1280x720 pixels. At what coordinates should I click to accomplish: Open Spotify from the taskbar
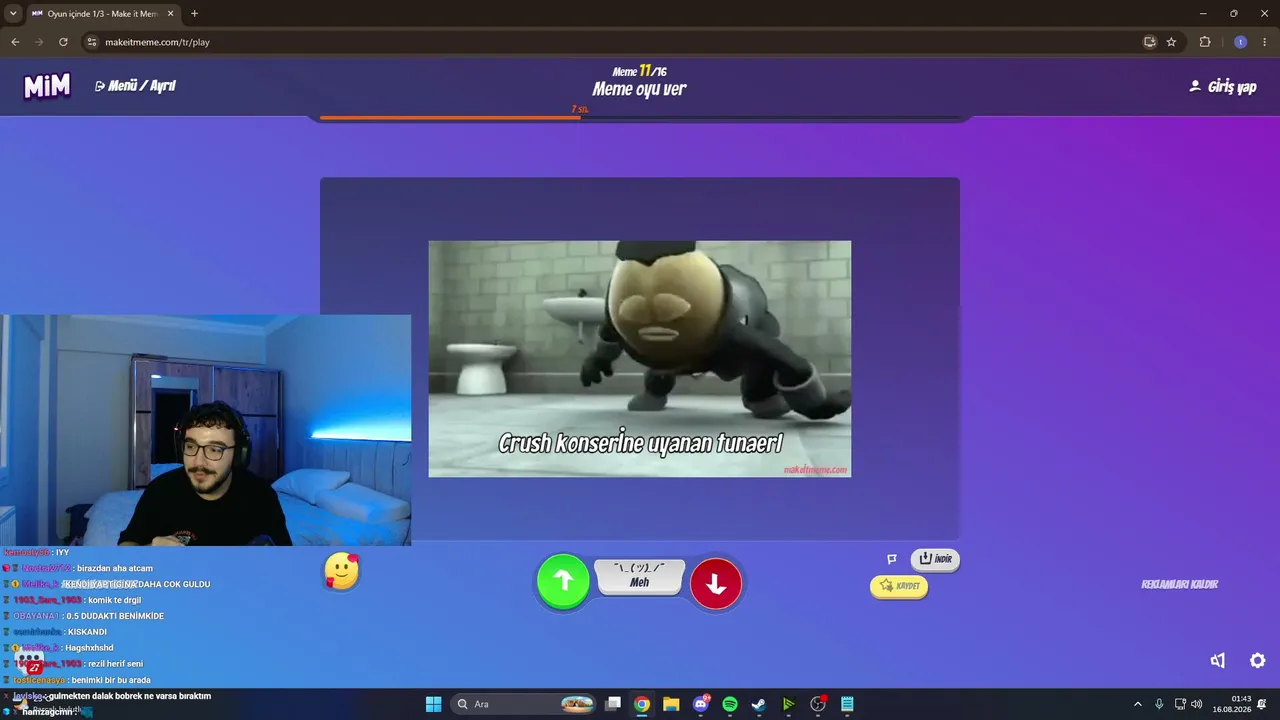point(730,704)
